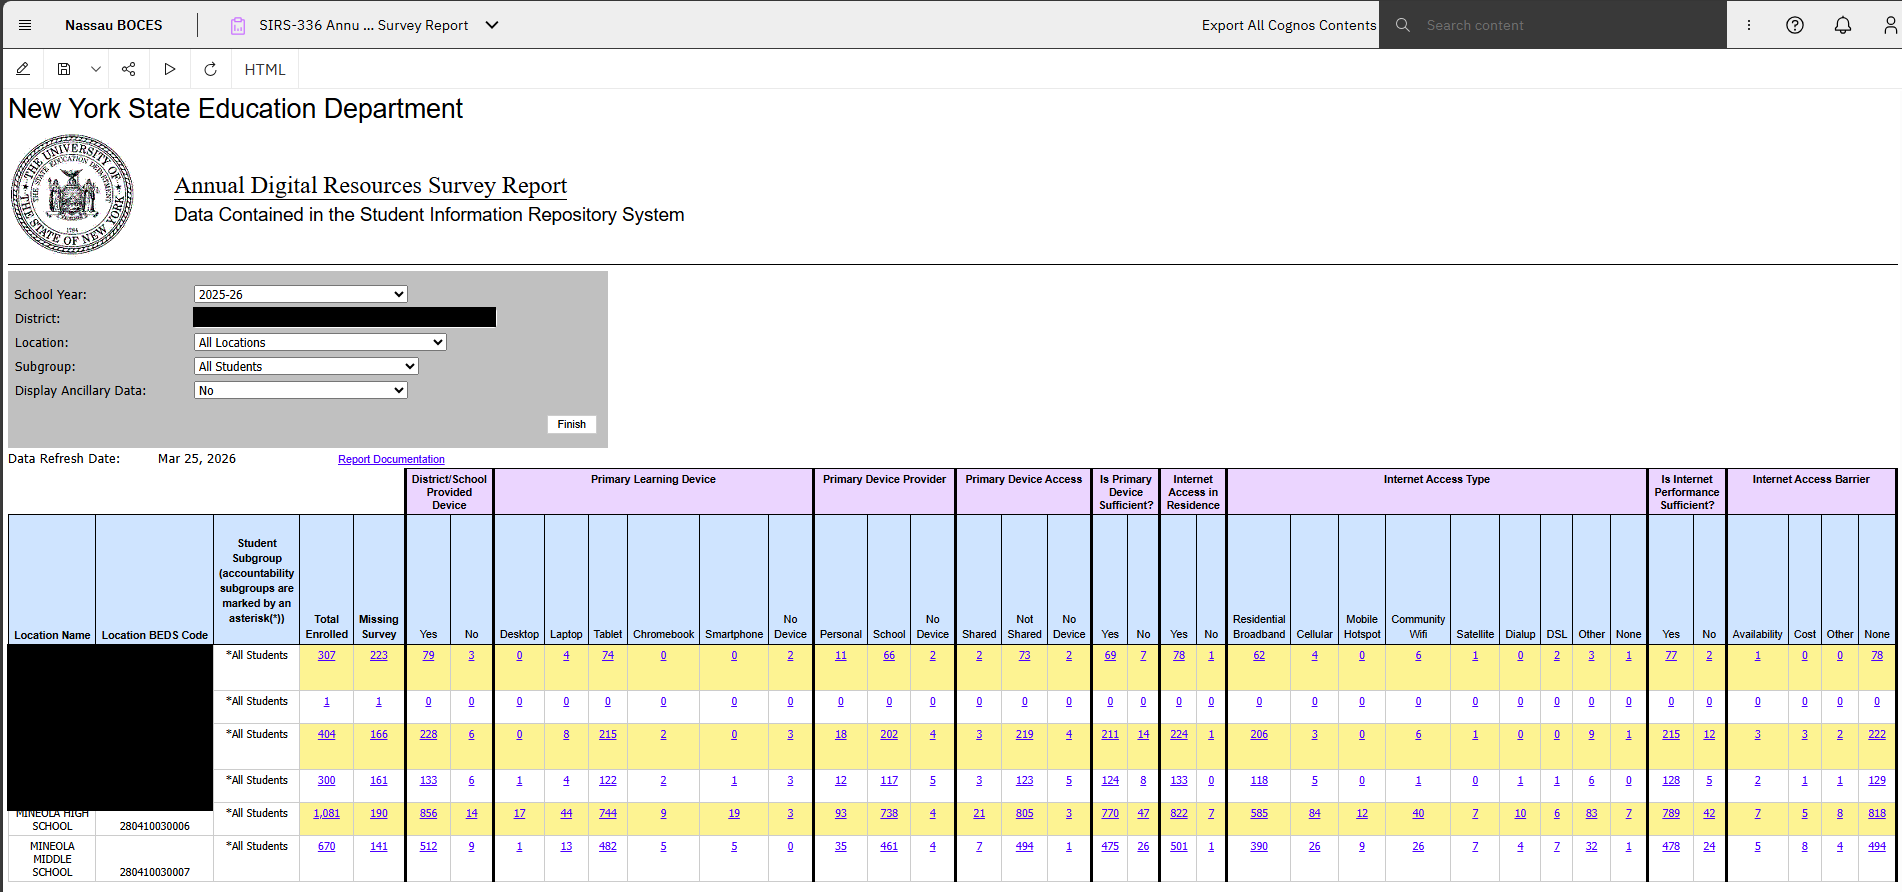
Task: Open the user profile icon
Action: [x=1890, y=25]
